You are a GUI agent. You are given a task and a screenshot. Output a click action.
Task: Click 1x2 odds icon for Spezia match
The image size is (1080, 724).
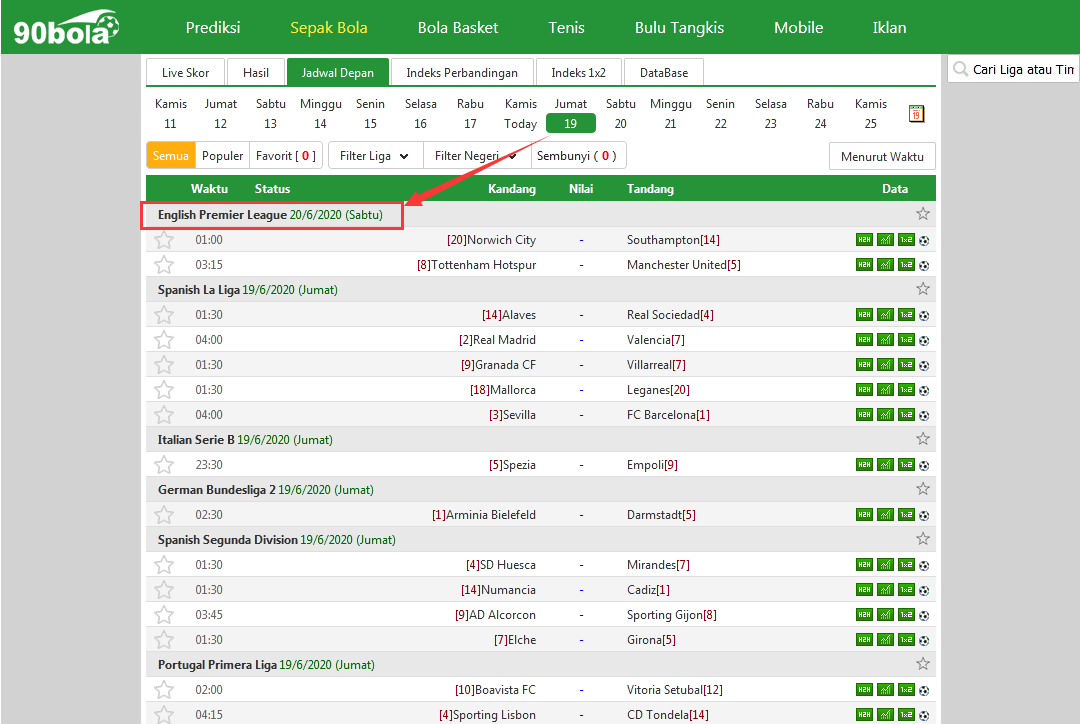click(x=906, y=465)
